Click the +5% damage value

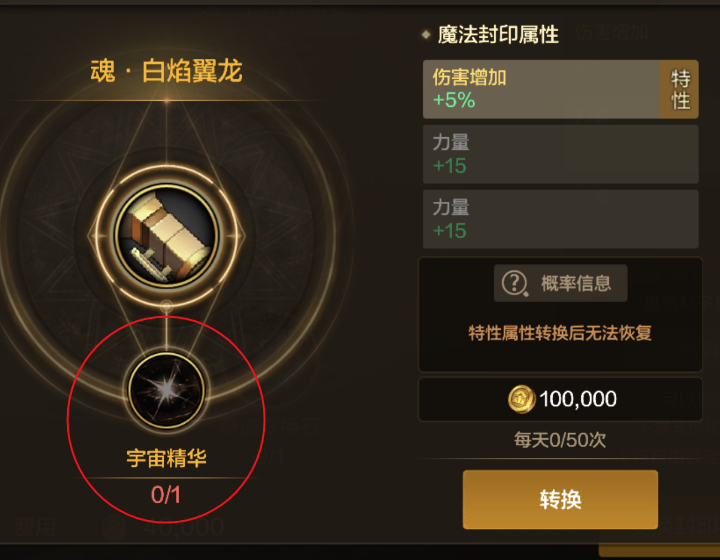tap(454, 100)
